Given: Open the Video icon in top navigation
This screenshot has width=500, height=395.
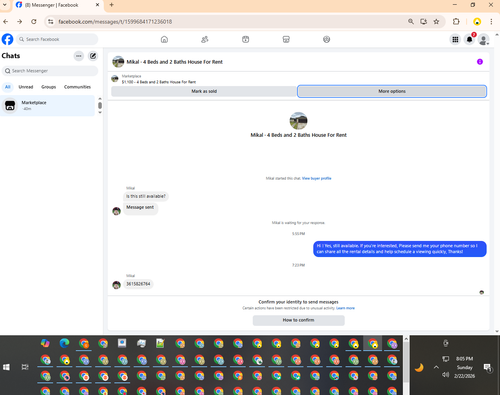Looking at the screenshot, I should click(245, 39).
